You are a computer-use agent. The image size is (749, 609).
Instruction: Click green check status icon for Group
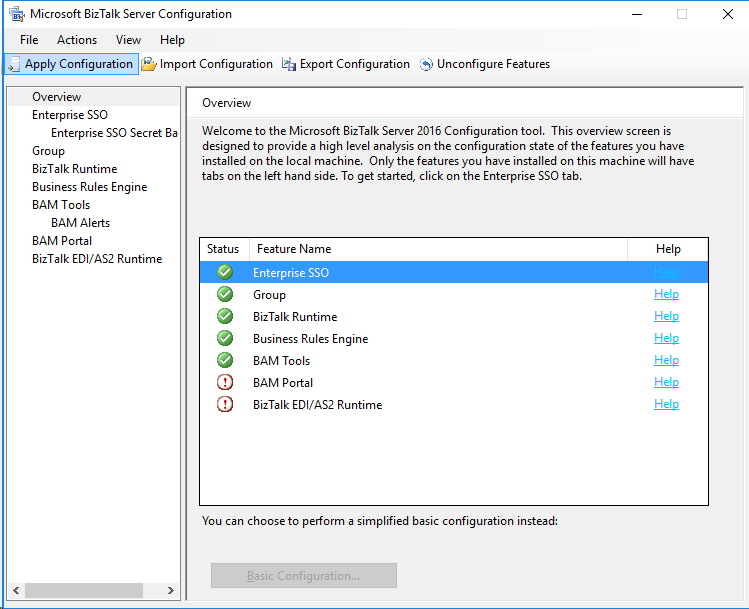225,294
